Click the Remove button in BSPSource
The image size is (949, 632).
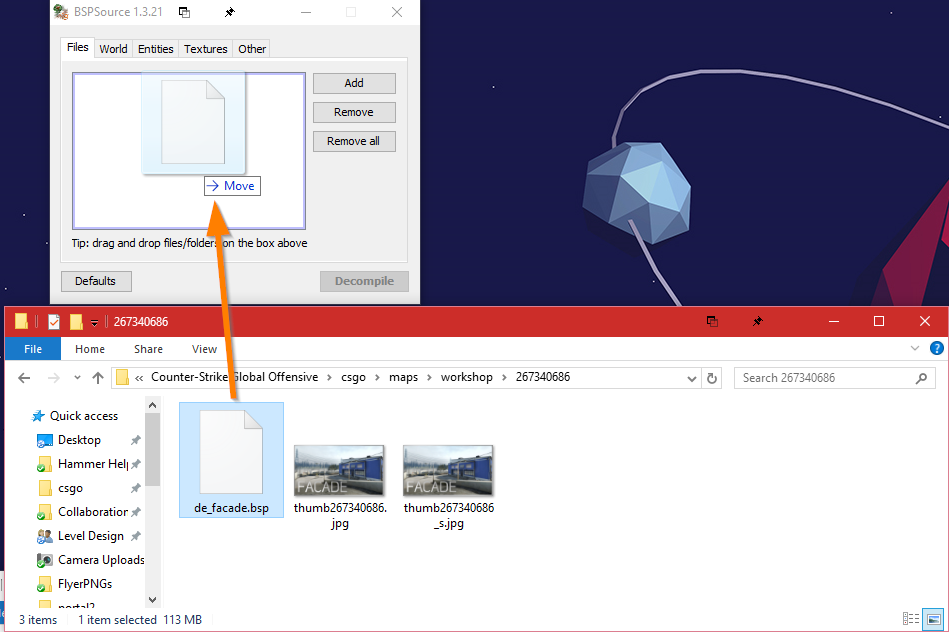[354, 112]
